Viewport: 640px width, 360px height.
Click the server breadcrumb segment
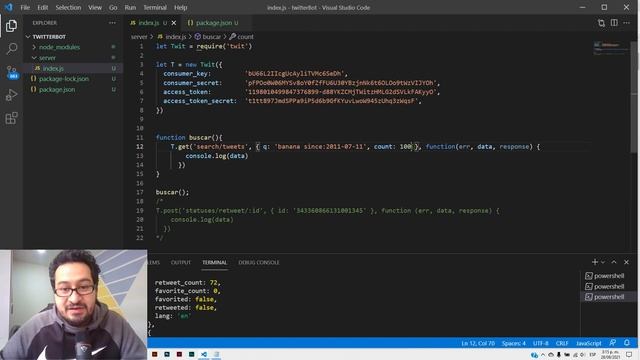pyautogui.click(x=139, y=37)
